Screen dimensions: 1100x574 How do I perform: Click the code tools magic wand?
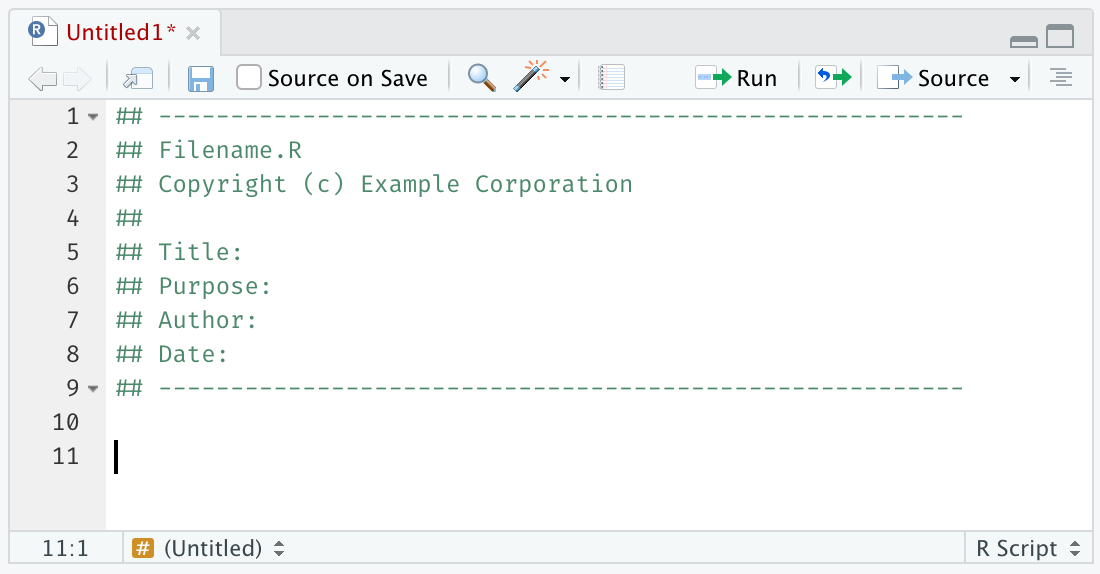coord(532,78)
